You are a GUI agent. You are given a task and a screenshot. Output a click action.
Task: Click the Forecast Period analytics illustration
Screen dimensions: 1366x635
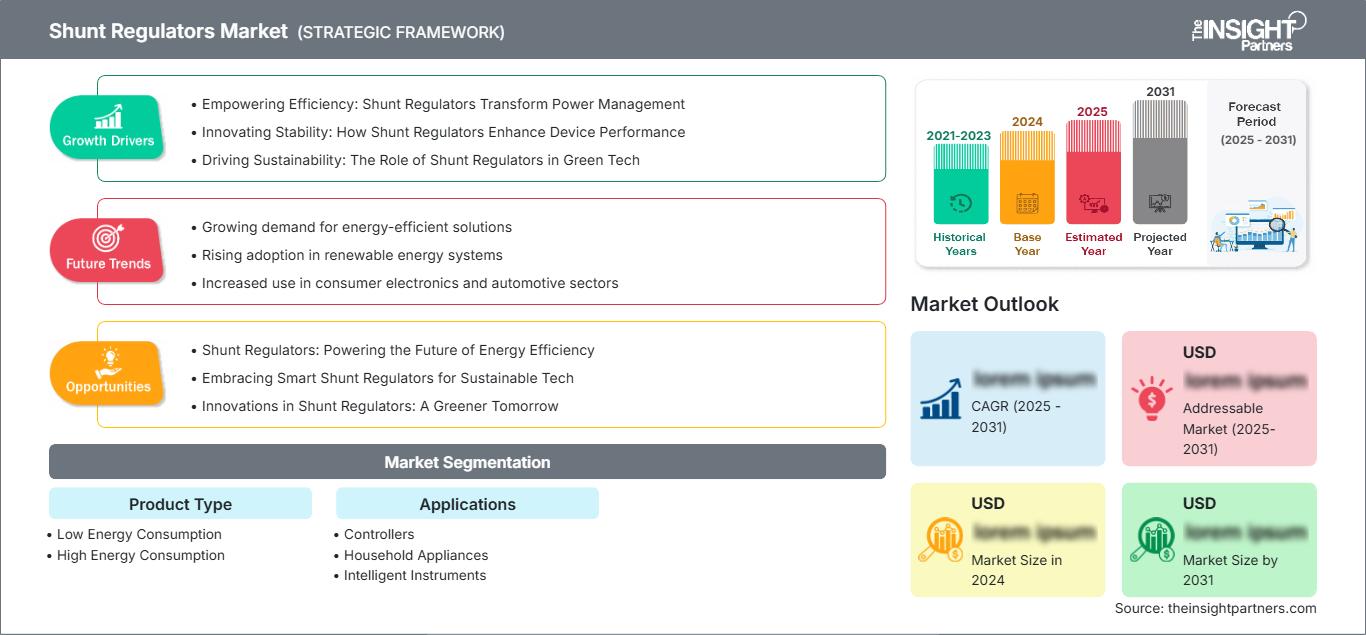(1256, 225)
